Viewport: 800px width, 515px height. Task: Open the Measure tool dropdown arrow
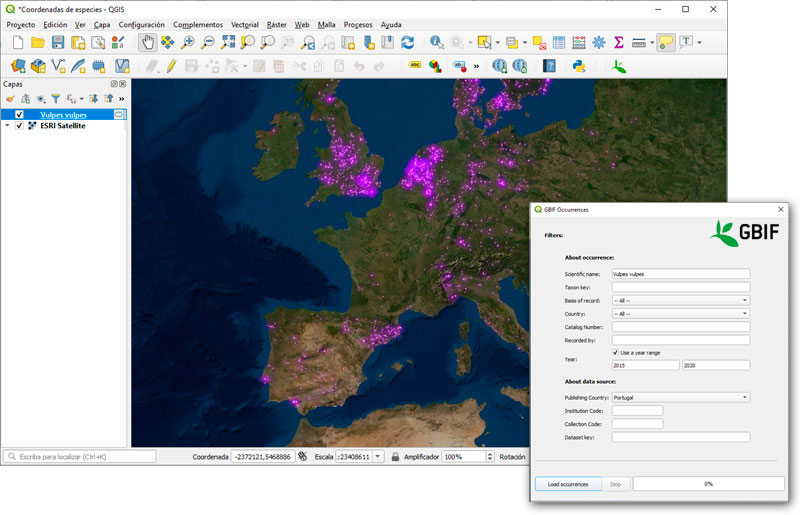[652, 43]
